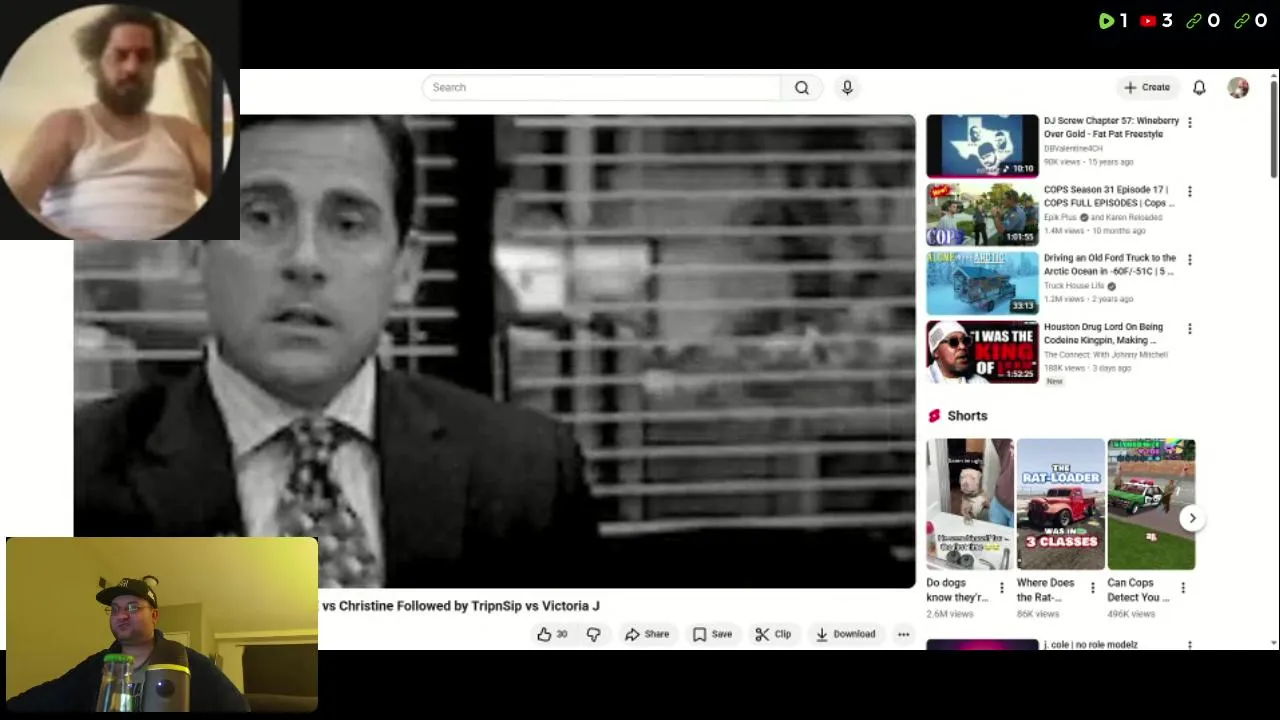Screen dimensions: 1280x720
Task: Open the notifications bell
Action: [1199, 88]
